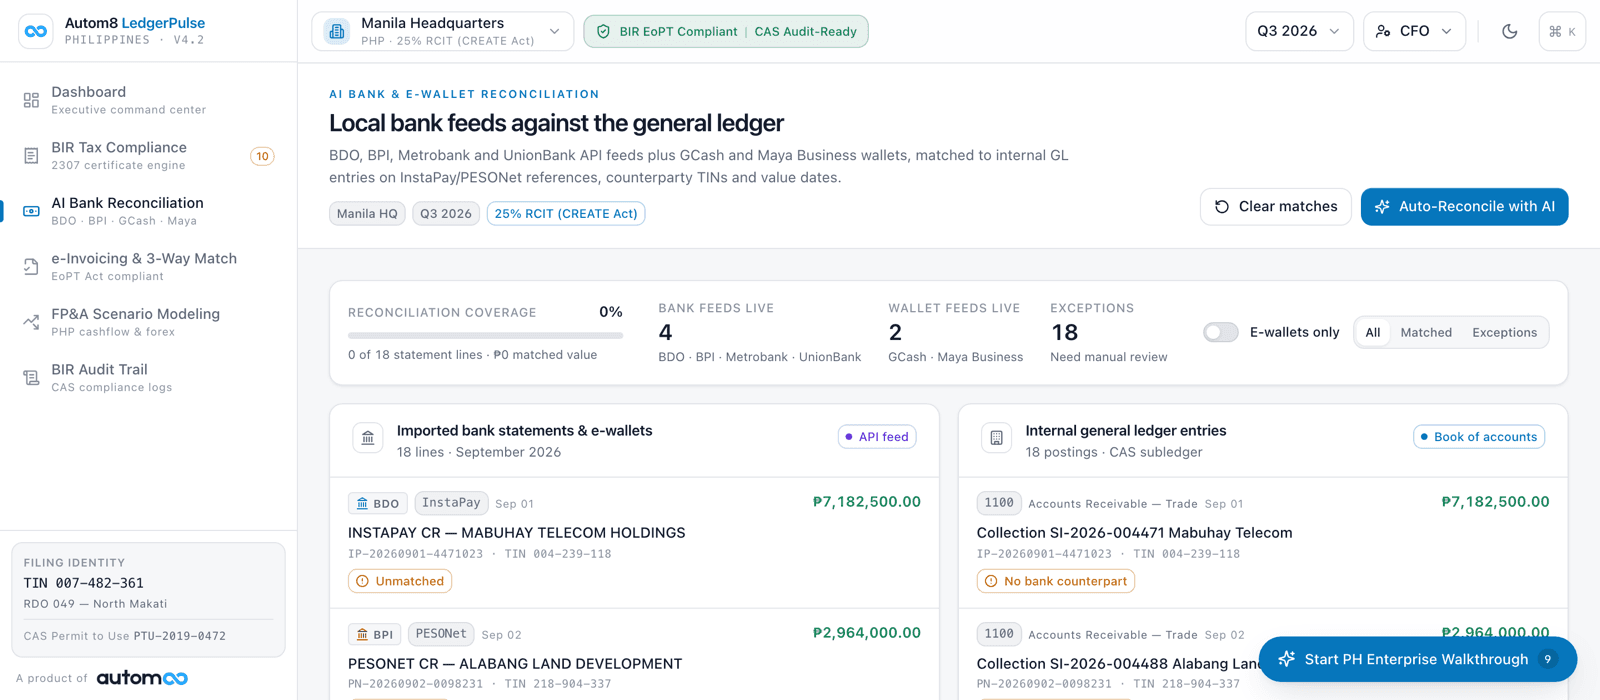Click the walkthrough step counter 9 badge

point(1548,659)
